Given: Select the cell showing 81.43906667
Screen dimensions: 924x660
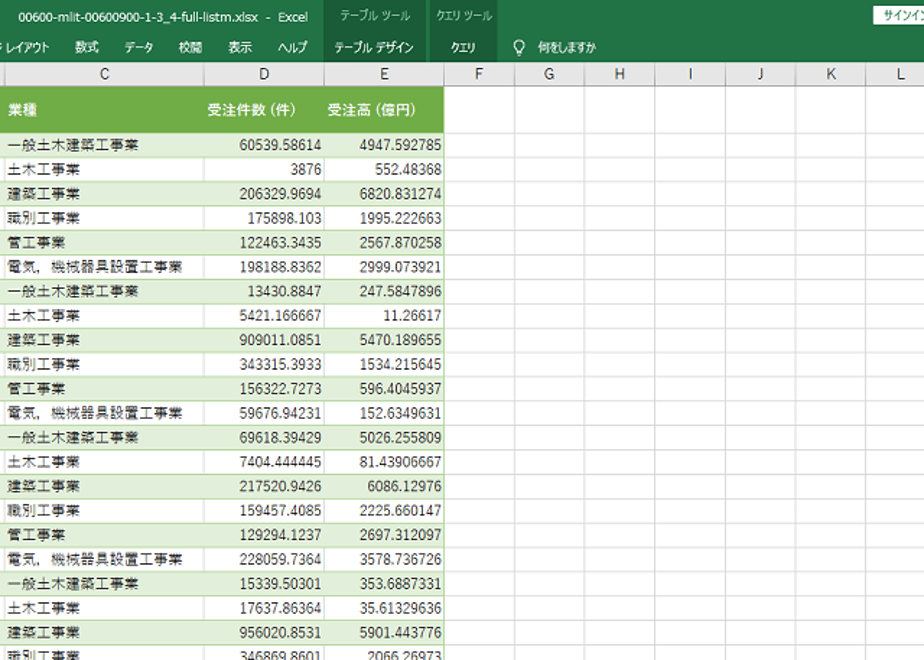Looking at the screenshot, I should pyautogui.click(x=384, y=462).
